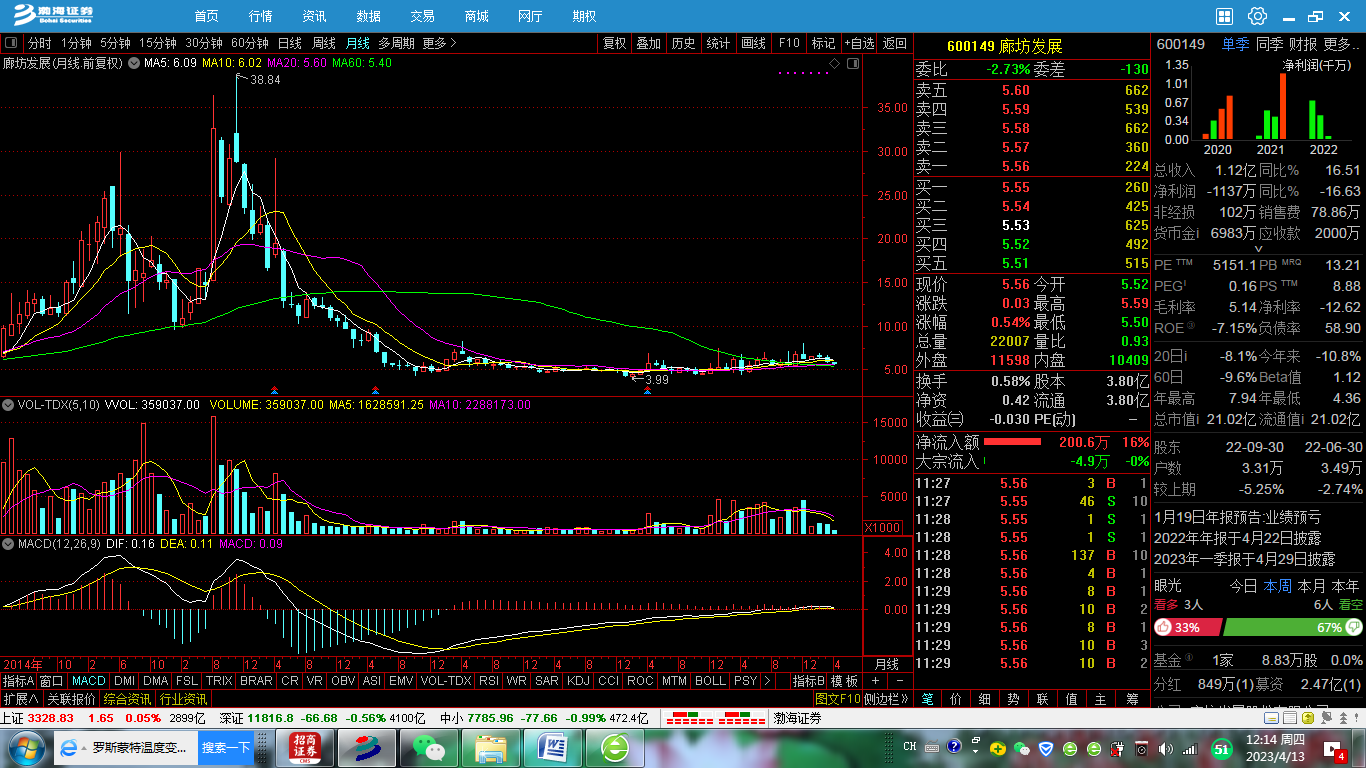
Task: Click the 返回 back button
Action: coord(895,43)
